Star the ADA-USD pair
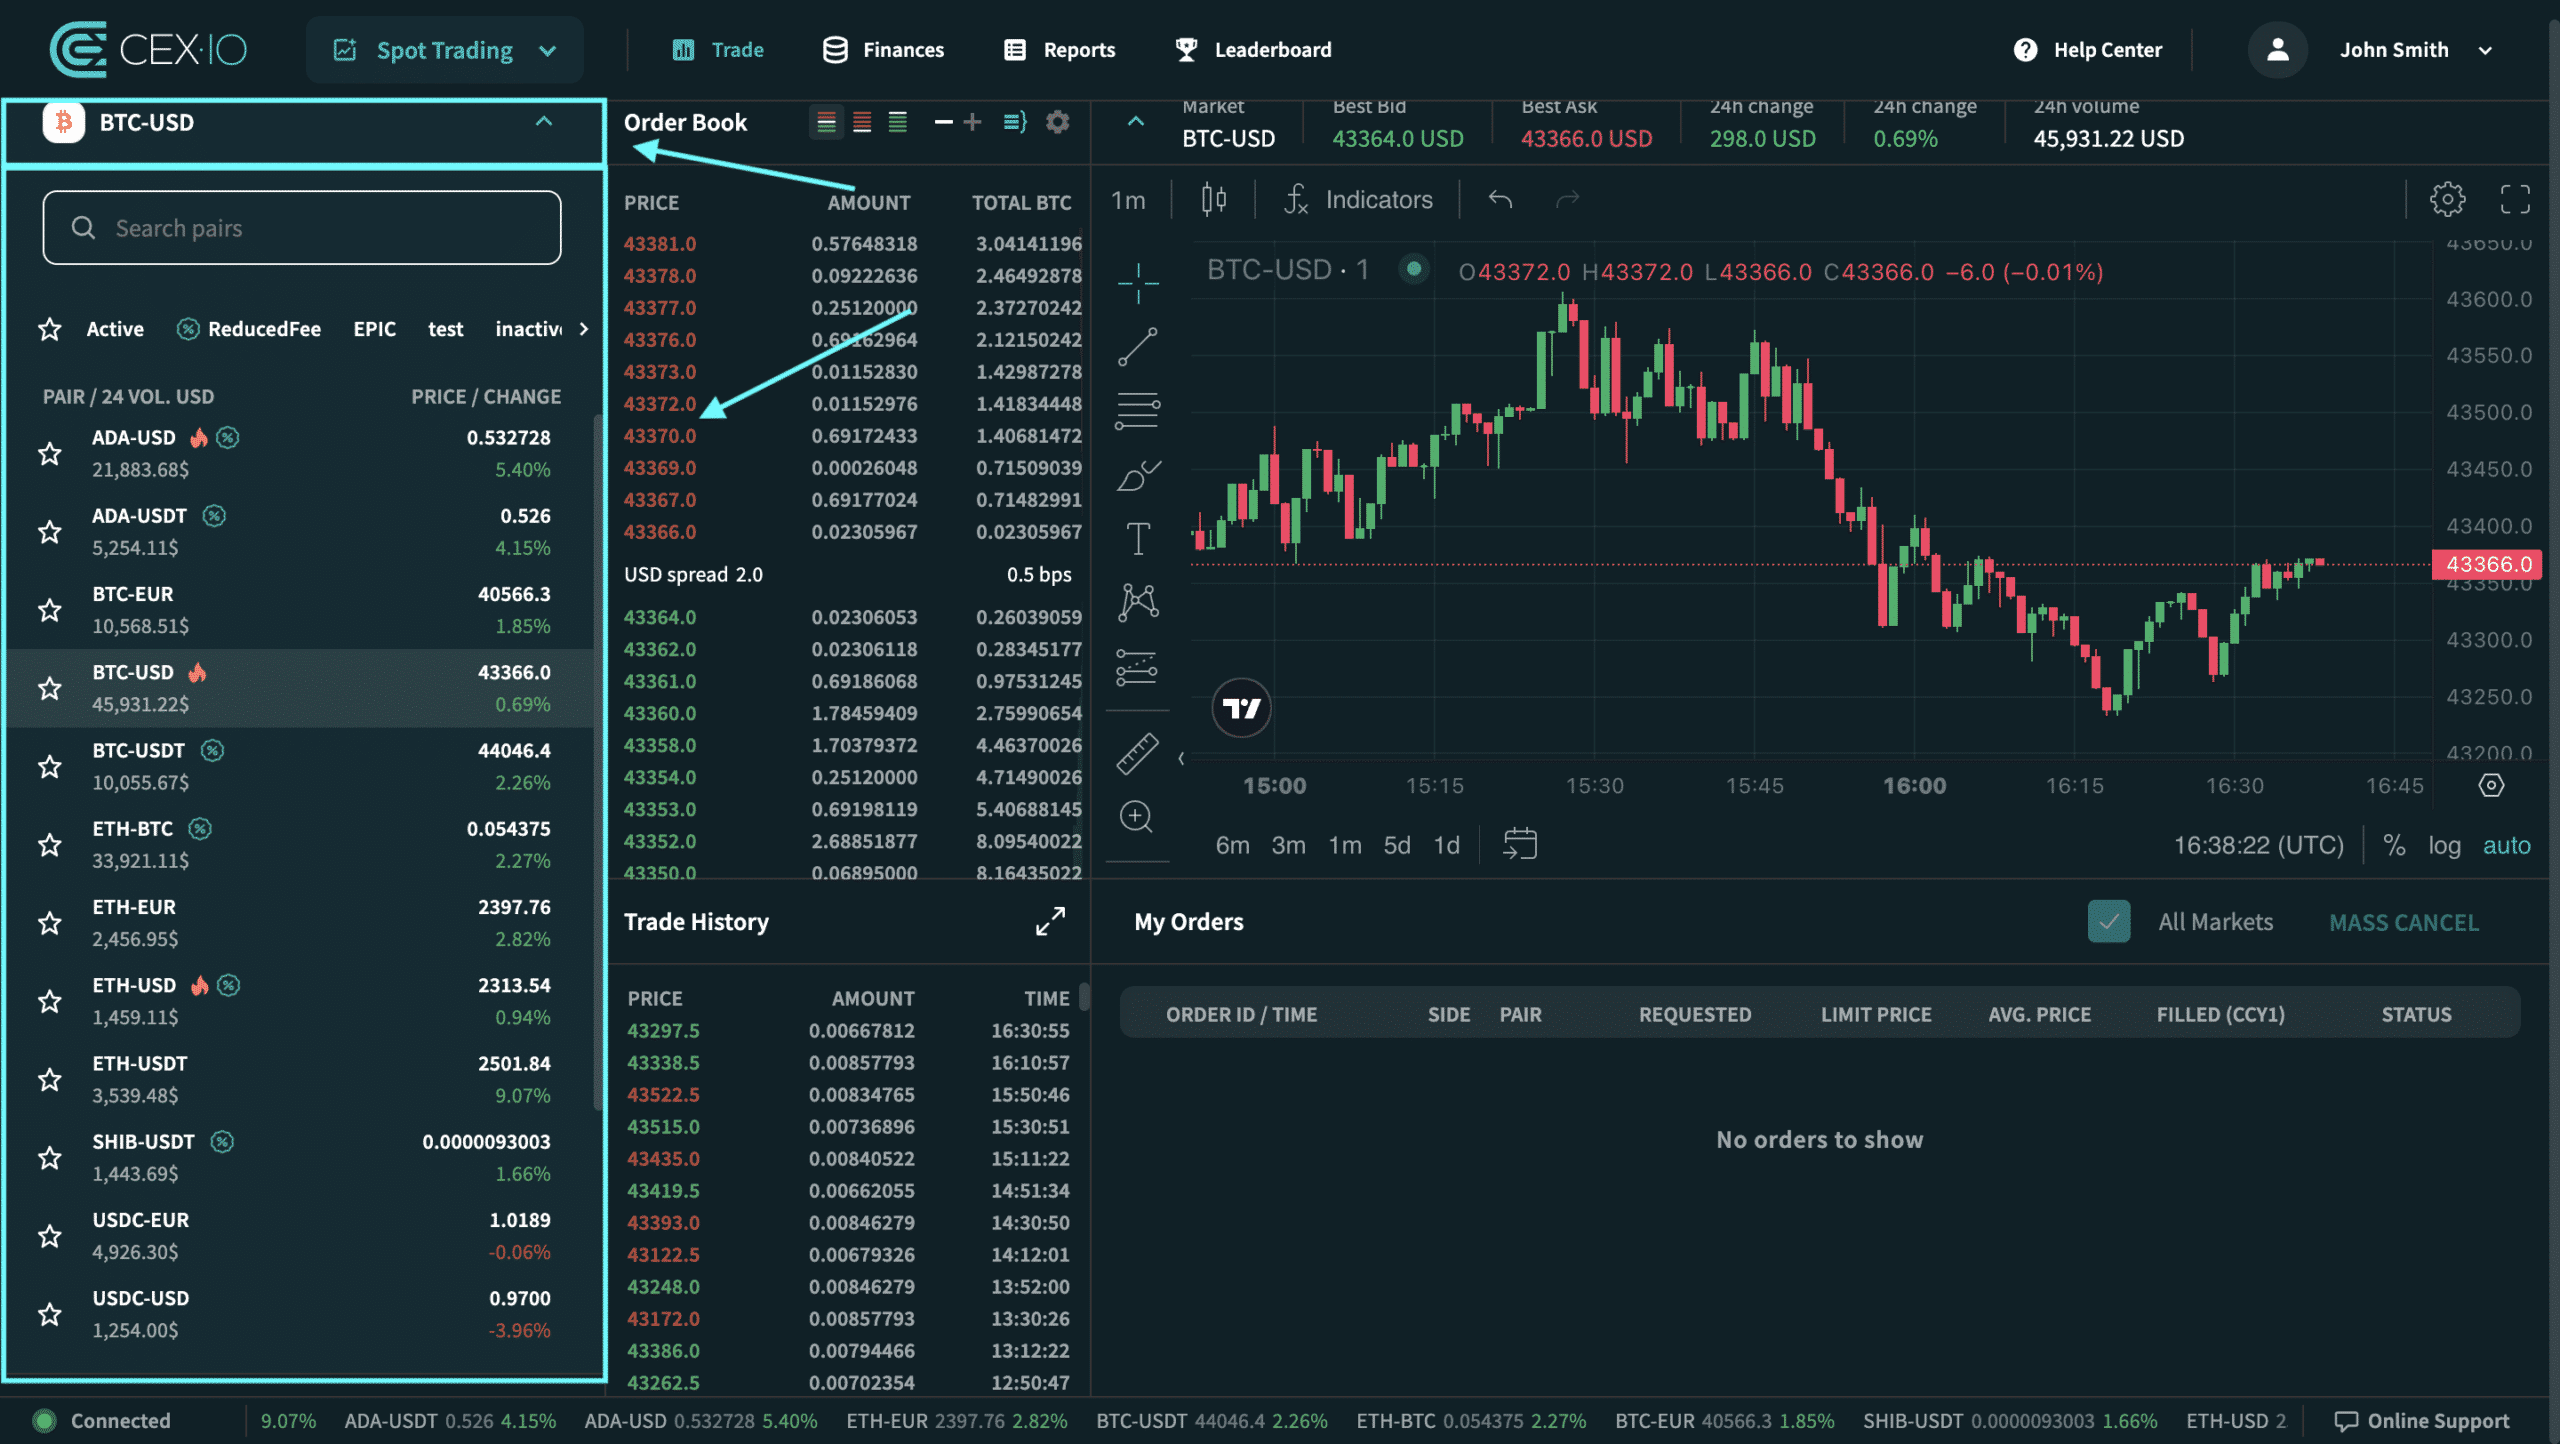This screenshot has height=1444, width=2560. coord(50,453)
